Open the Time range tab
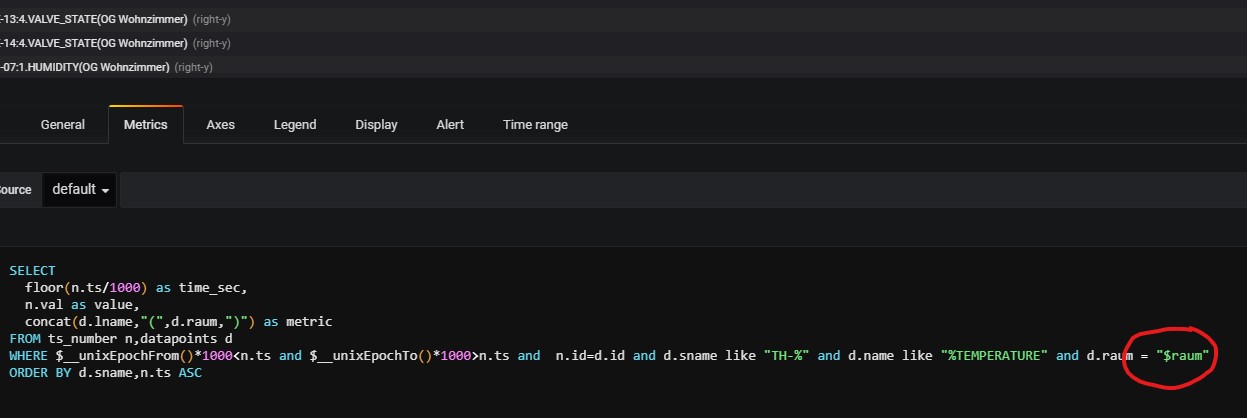Image resolution: width=1247 pixels, height=418 pixels. 535,125
